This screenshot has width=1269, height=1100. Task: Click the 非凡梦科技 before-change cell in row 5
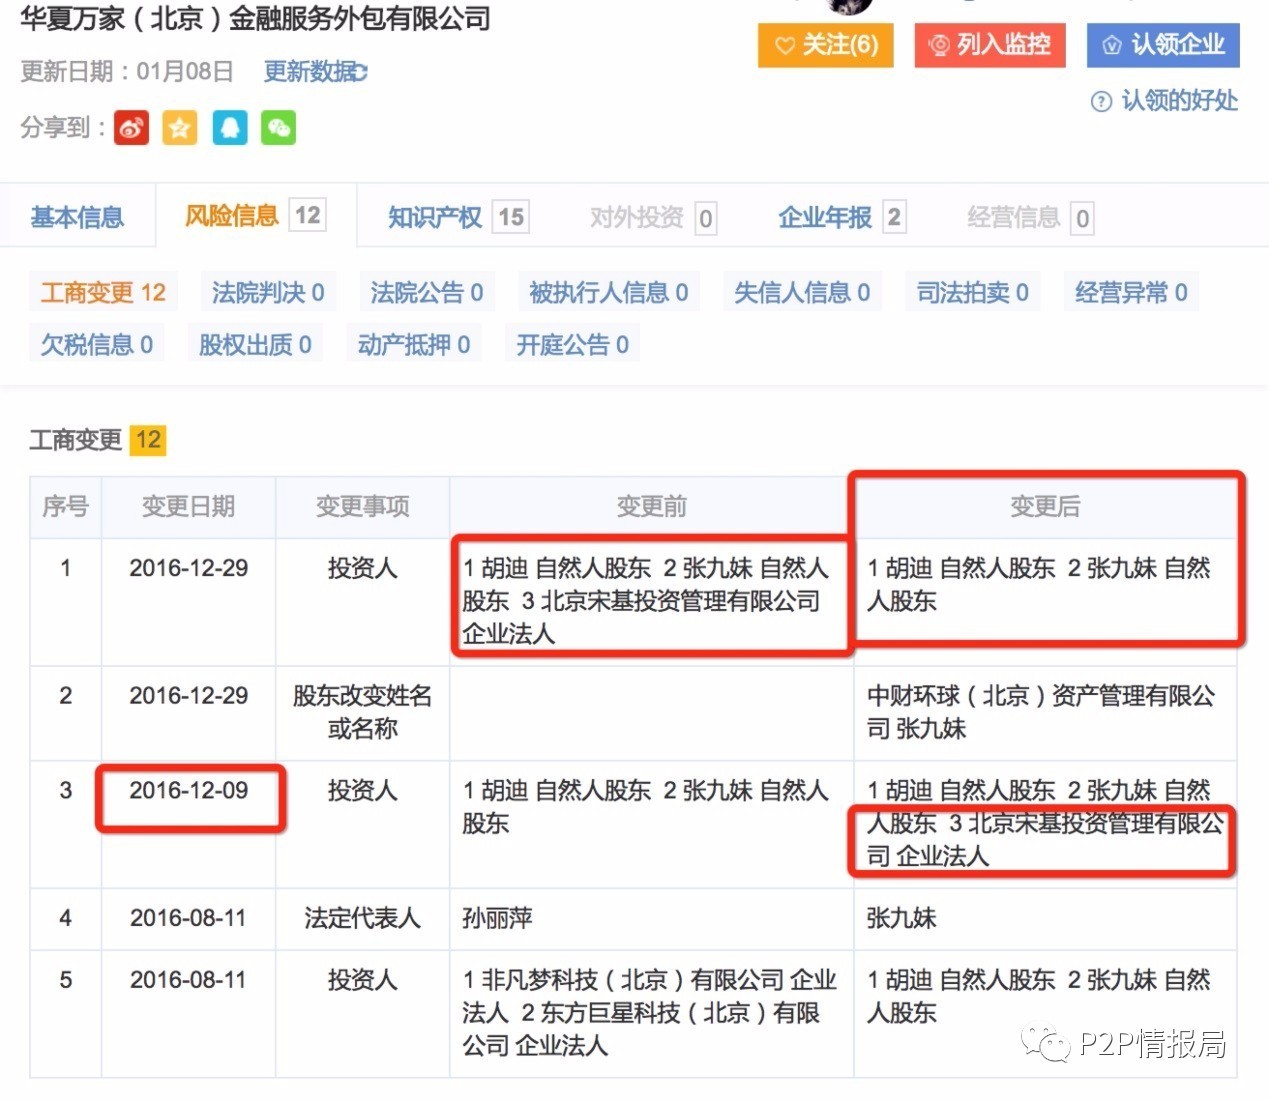pyautogui.click(x=650, y=1013)
